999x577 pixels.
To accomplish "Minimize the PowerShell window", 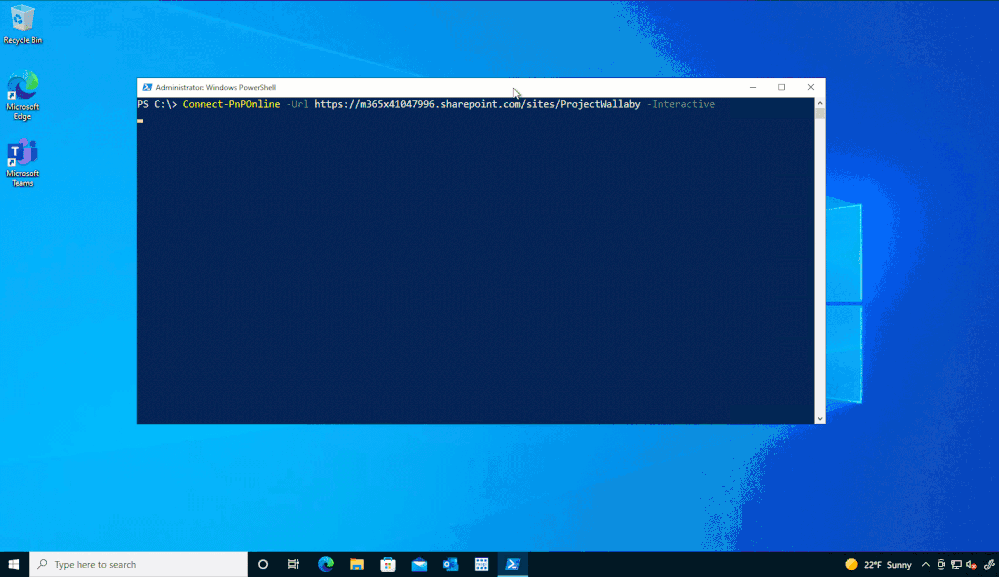I will coord(753,87).
